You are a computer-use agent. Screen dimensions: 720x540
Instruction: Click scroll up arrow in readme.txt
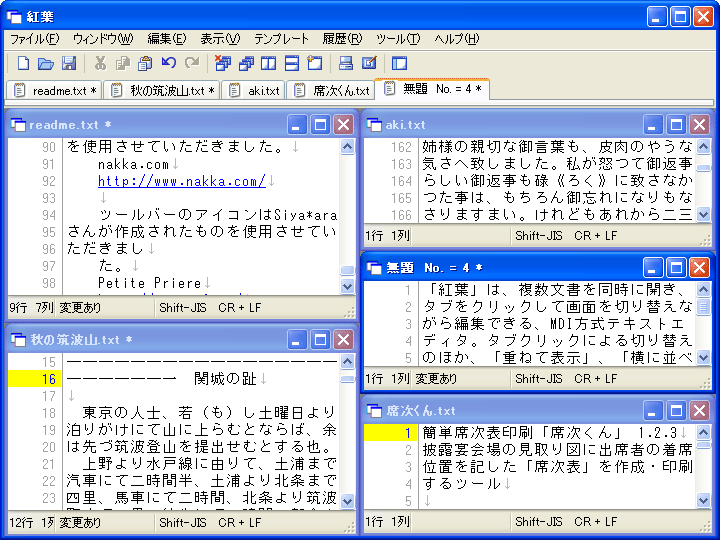pyautogui.click(x=348, y=147)
